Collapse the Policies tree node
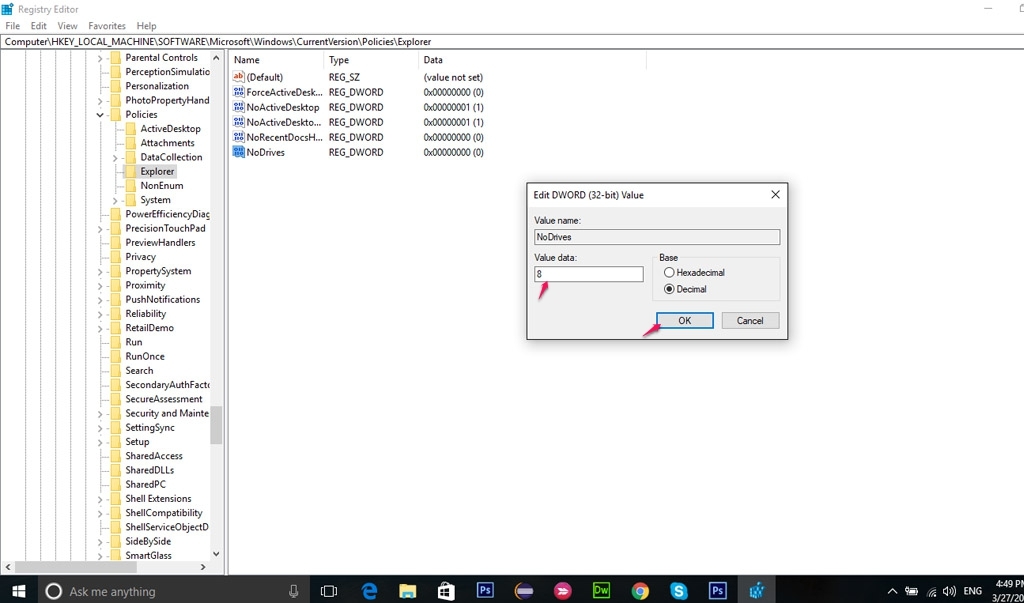Image resolution: width=1024 pixels, height=603 pixels. [x=100, y=115]
